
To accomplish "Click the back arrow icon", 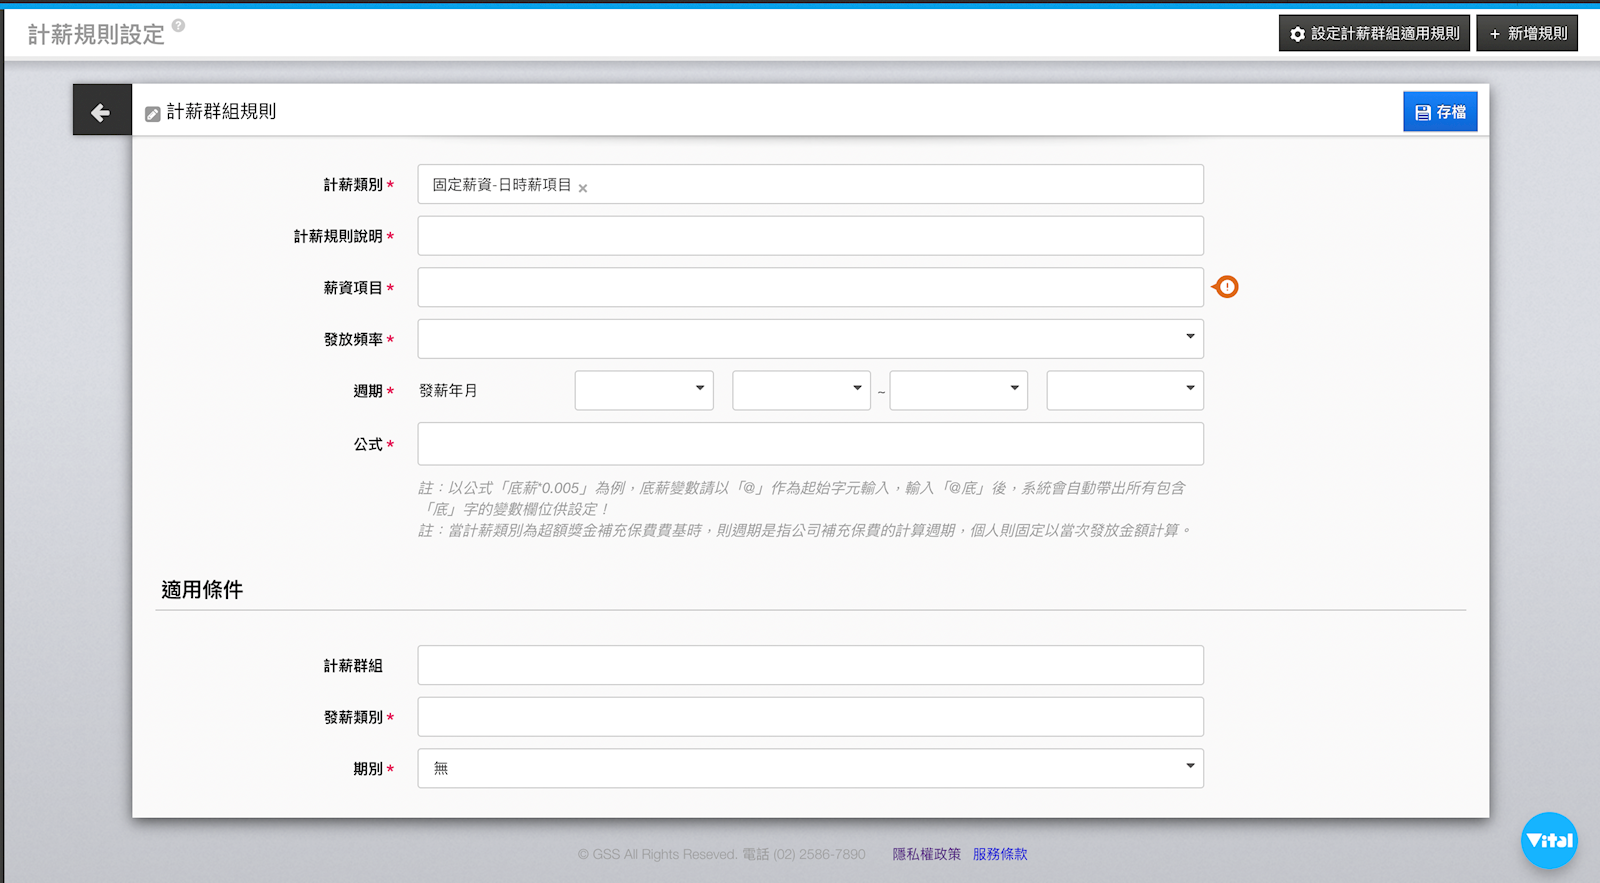I will 101,112.
